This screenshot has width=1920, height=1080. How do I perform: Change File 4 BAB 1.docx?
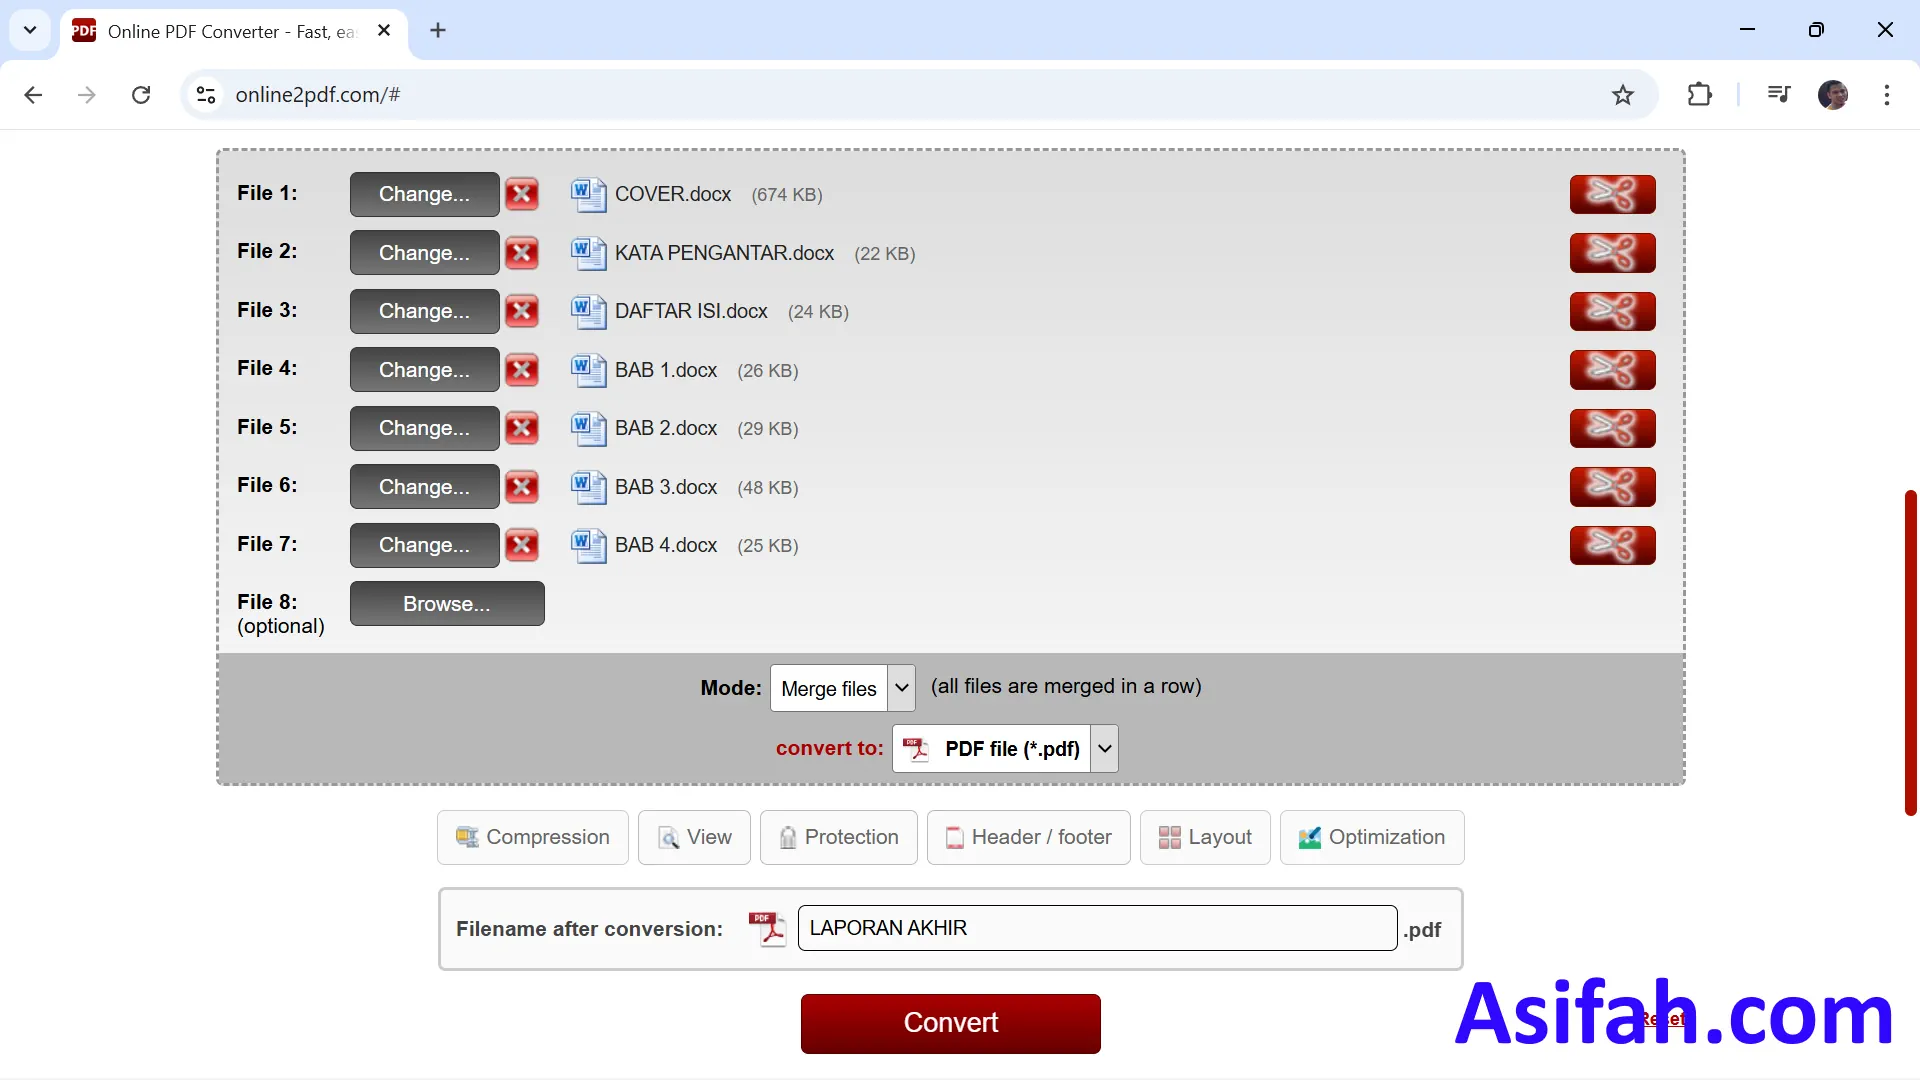click(x=424, y=370)
